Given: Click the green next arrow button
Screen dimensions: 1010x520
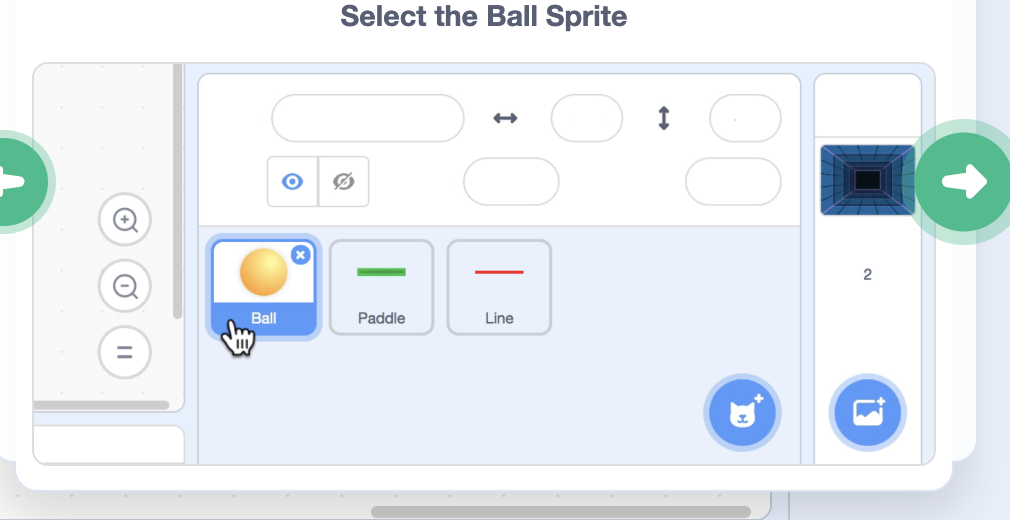Looking at the screenshot, I should [963, 182].
